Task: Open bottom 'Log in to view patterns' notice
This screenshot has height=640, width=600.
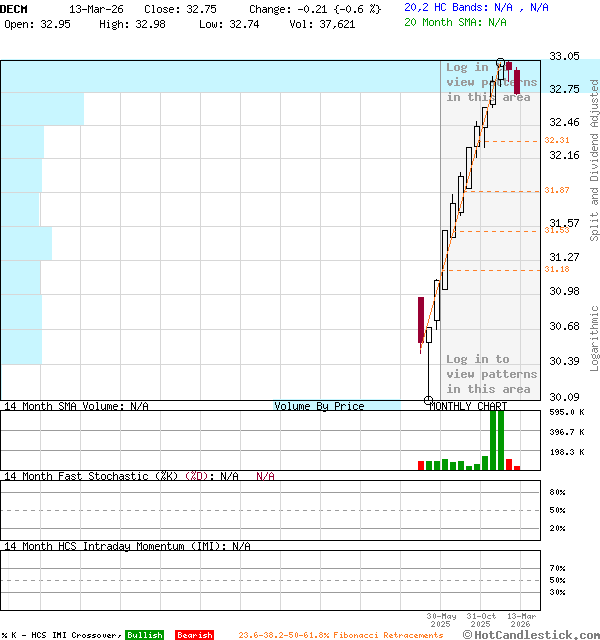Action: [491, 374]
